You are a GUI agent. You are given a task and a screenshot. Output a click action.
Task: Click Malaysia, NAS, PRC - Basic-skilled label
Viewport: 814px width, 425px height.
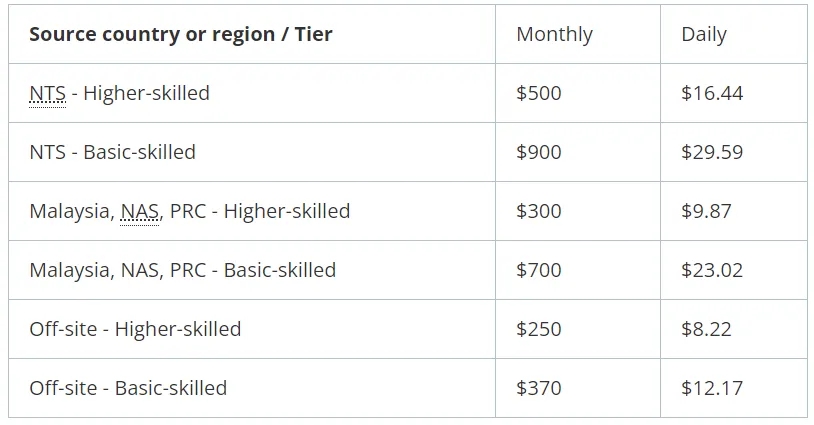(x=183, y=270)
